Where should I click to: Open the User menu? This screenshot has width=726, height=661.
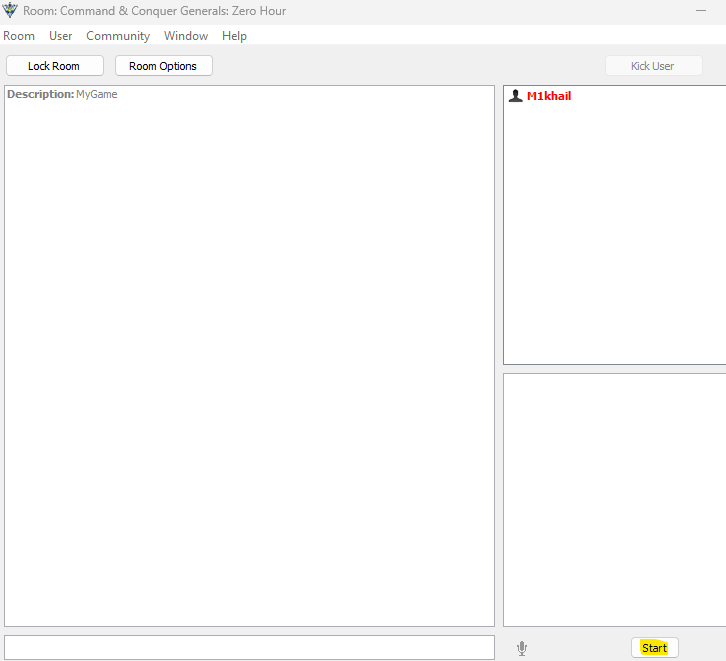pos(60,36)
